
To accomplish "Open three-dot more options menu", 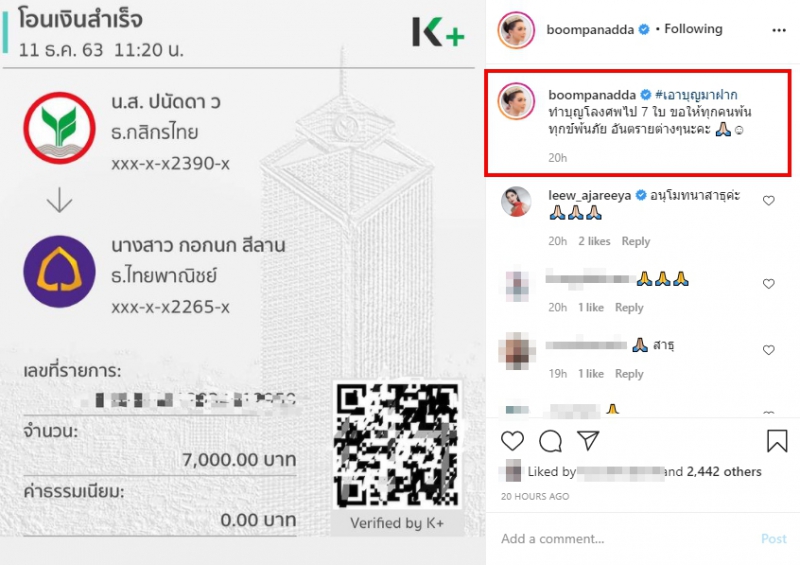I will (x=779, y=31).
